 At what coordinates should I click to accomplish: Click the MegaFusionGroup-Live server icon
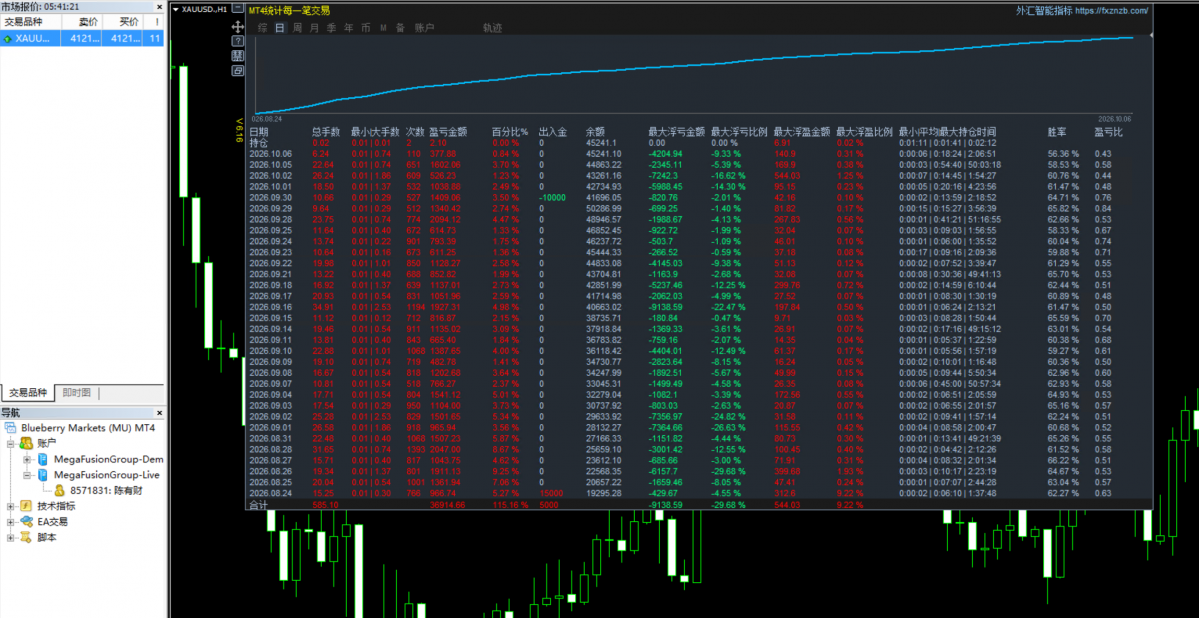click(x=43, y=475)
